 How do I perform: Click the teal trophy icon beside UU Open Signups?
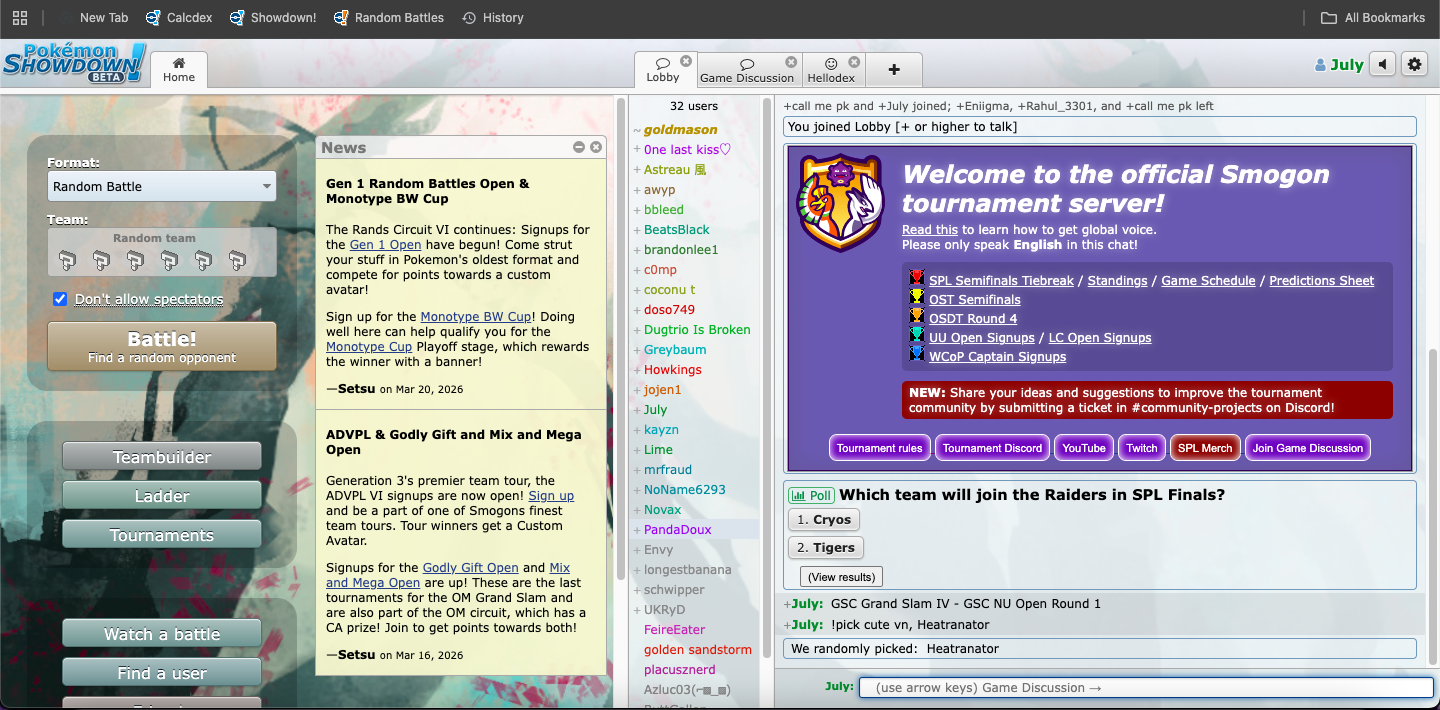click(x=916, y=335)
